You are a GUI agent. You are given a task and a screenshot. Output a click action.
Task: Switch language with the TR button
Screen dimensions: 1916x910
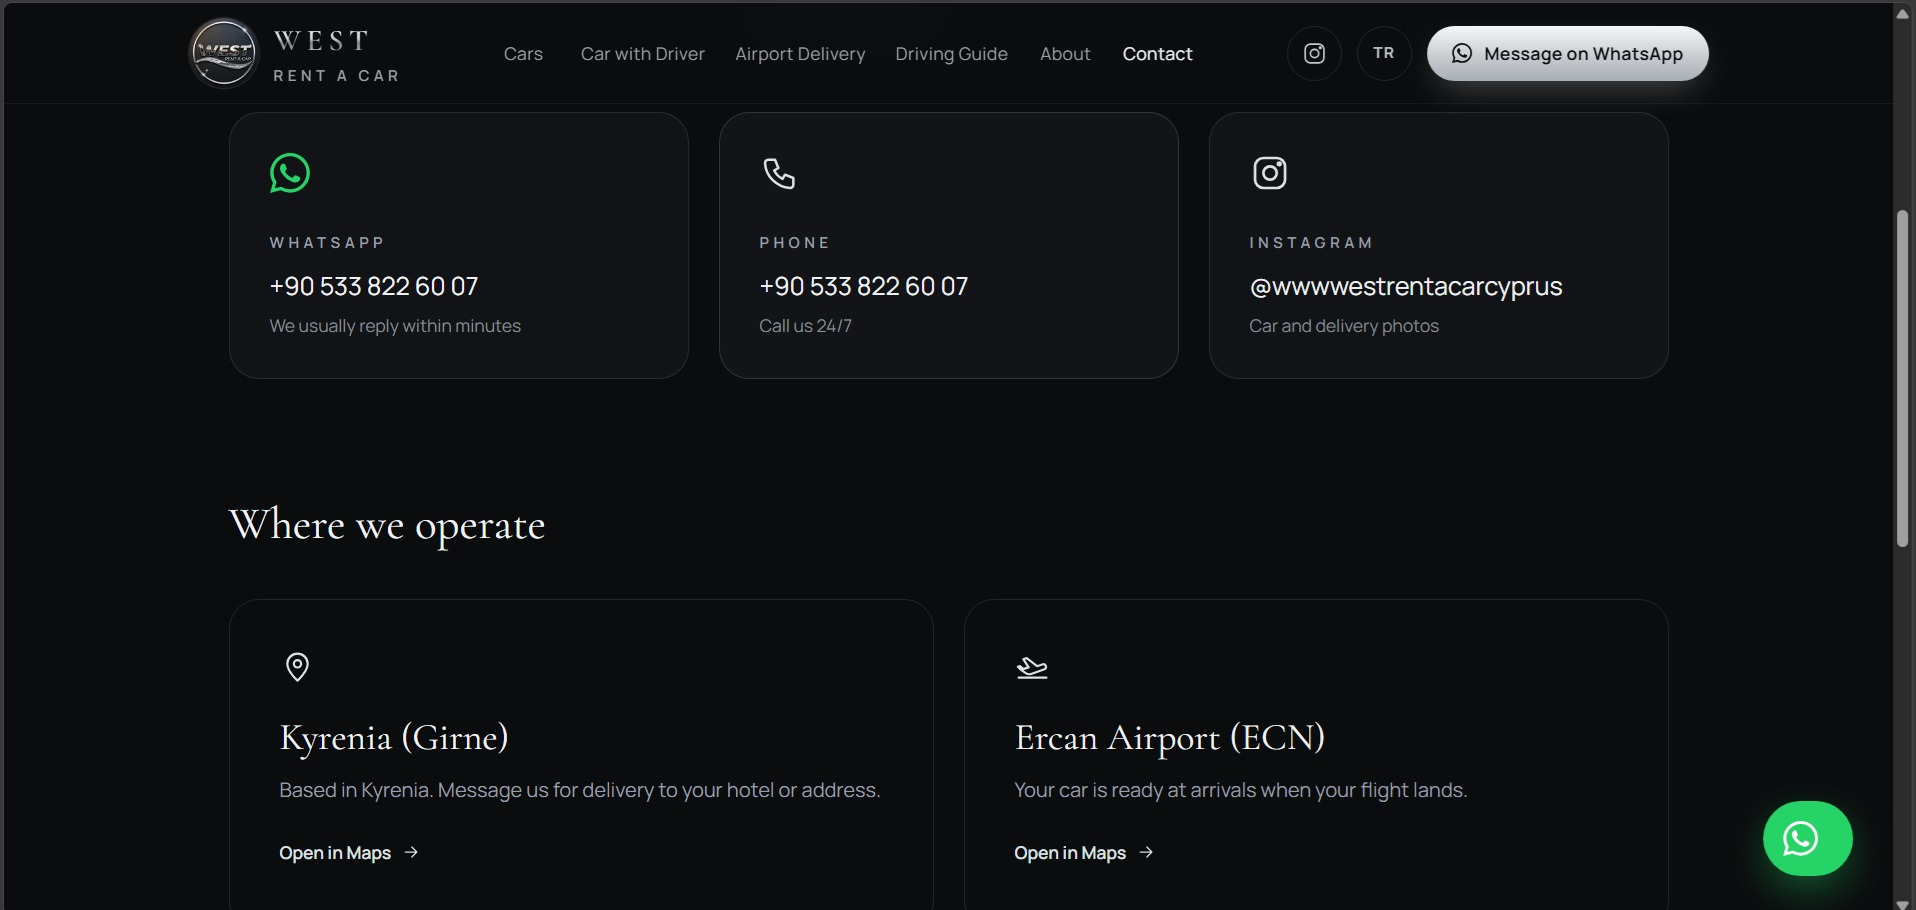pos(1384,54)
